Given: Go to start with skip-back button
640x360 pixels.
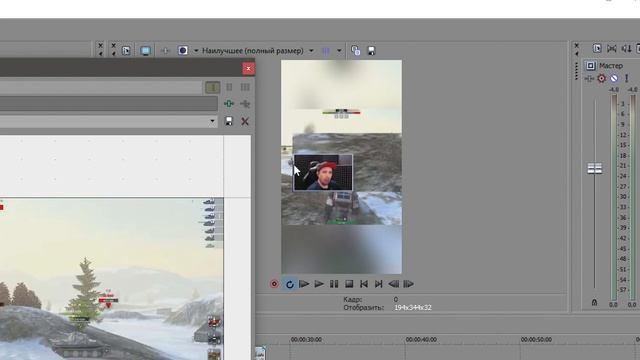Looking at the screenshot, I should (364, 284).
